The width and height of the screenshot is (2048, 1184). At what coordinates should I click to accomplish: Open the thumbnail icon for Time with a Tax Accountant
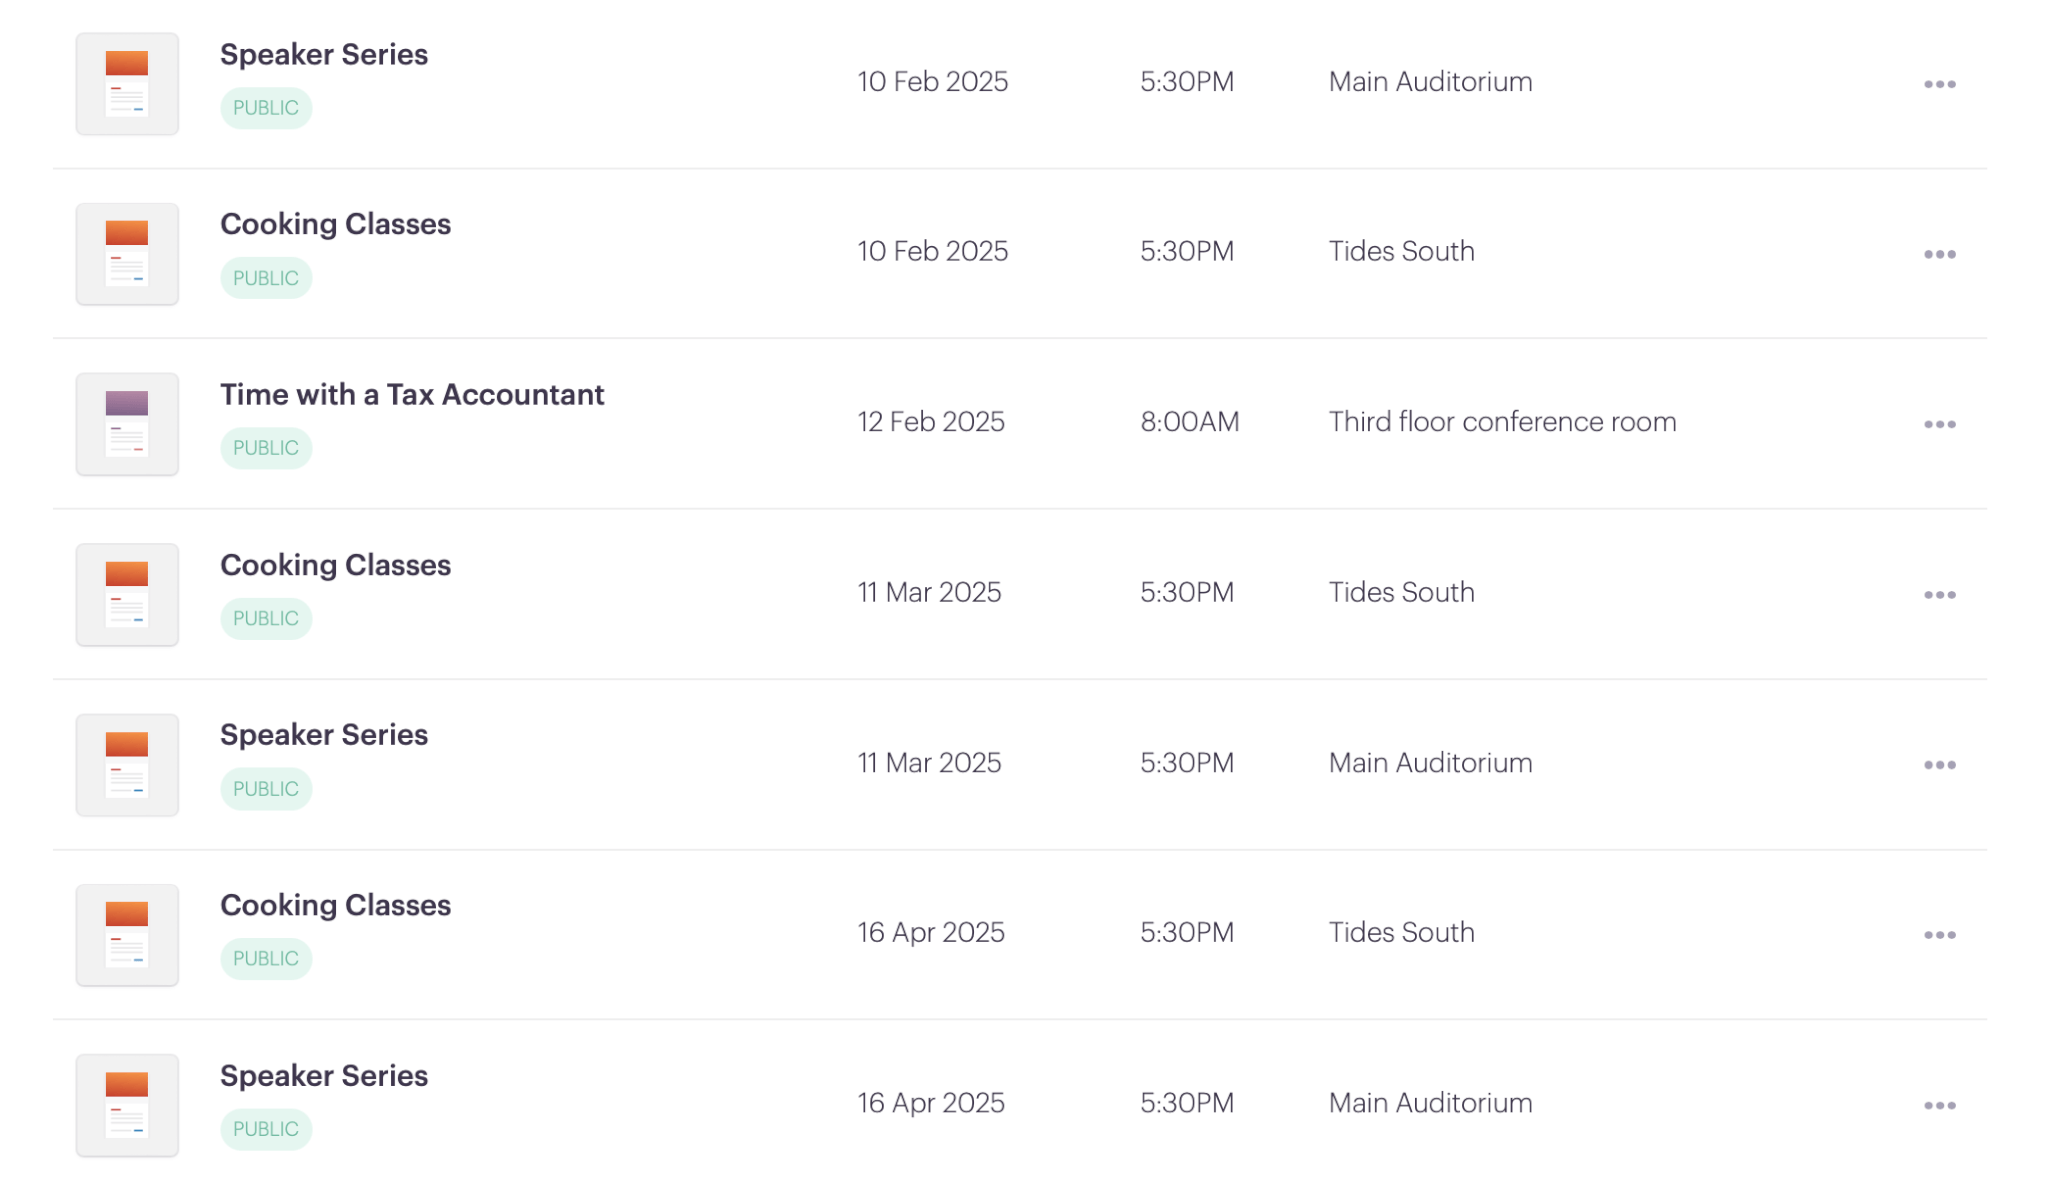(x=127, y=424)
